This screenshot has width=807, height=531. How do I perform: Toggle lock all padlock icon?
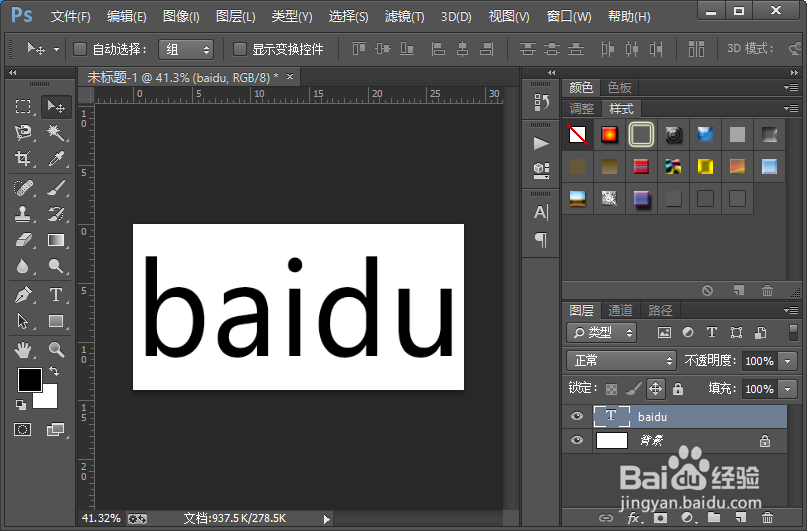(x=678, y=389)
